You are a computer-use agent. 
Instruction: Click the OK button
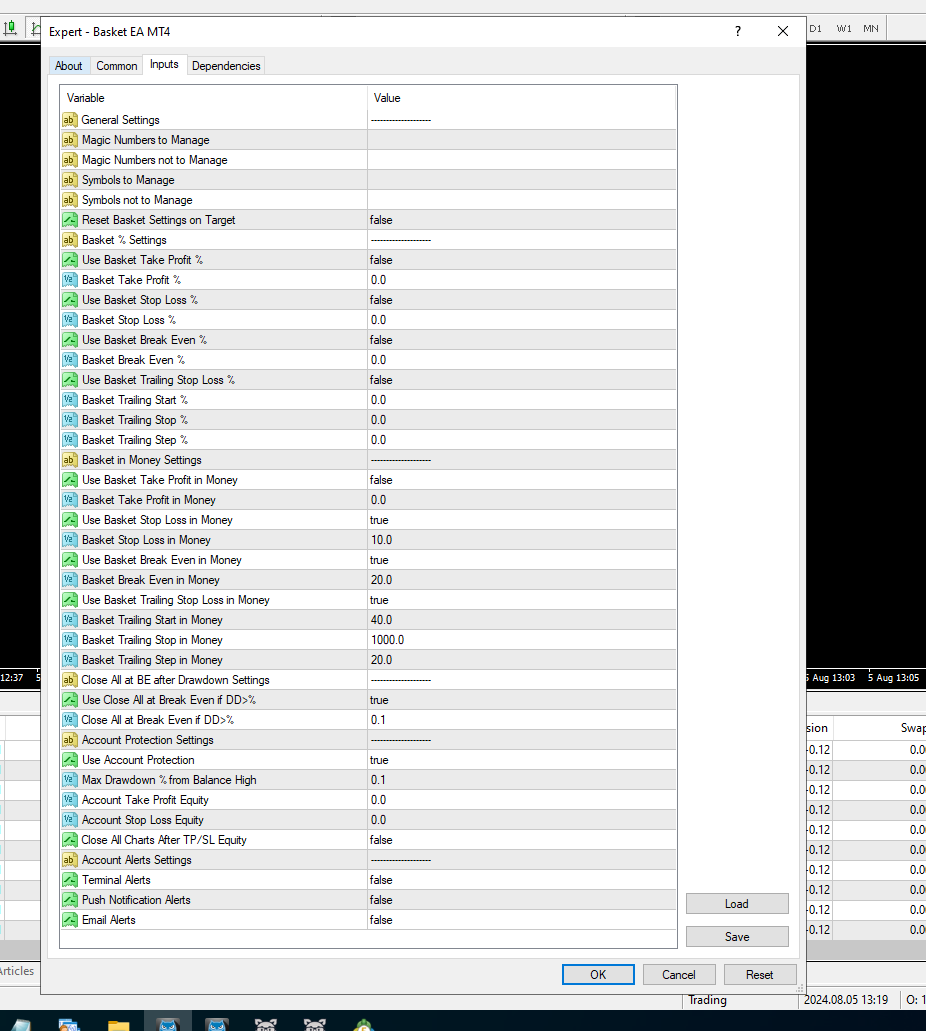tap(598, 974)
